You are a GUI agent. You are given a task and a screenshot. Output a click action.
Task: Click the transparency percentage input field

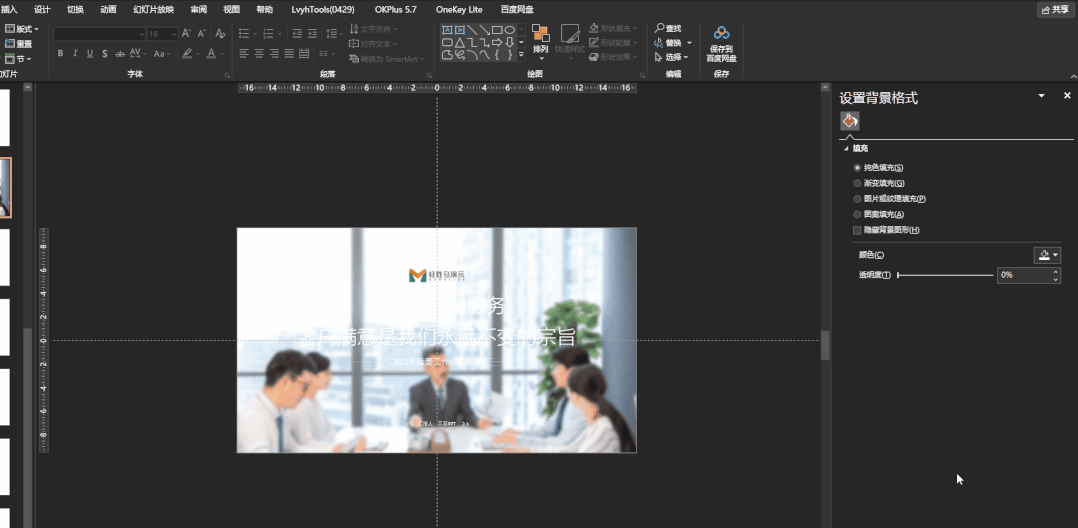pyautogui.click(x=1024, y=276)
